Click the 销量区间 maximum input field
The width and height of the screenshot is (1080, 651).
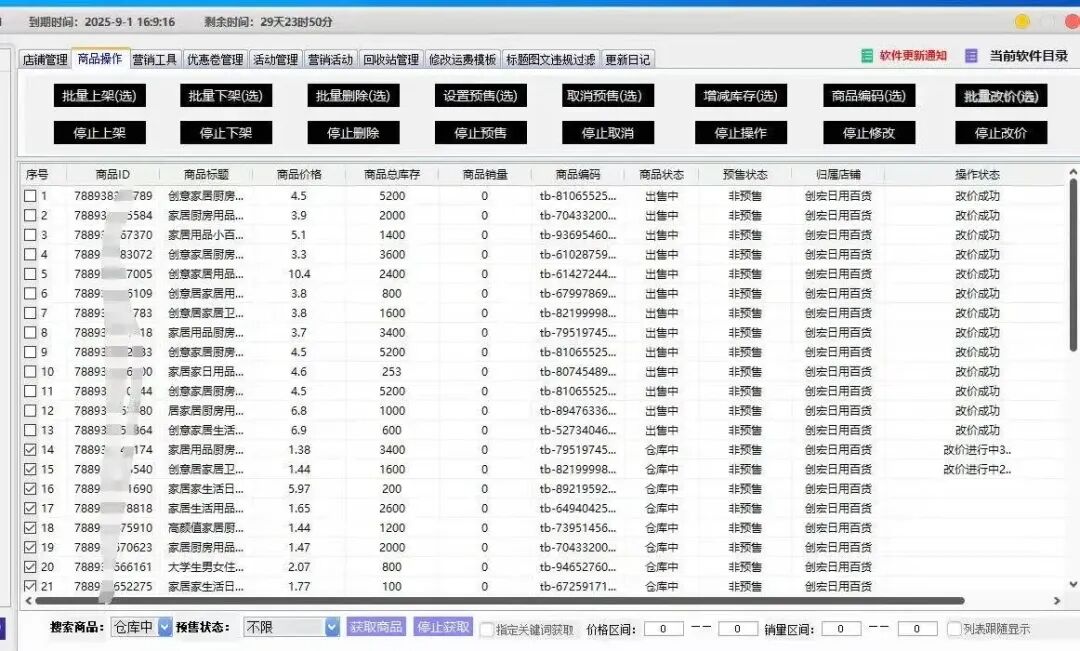[x=917, y=628]
